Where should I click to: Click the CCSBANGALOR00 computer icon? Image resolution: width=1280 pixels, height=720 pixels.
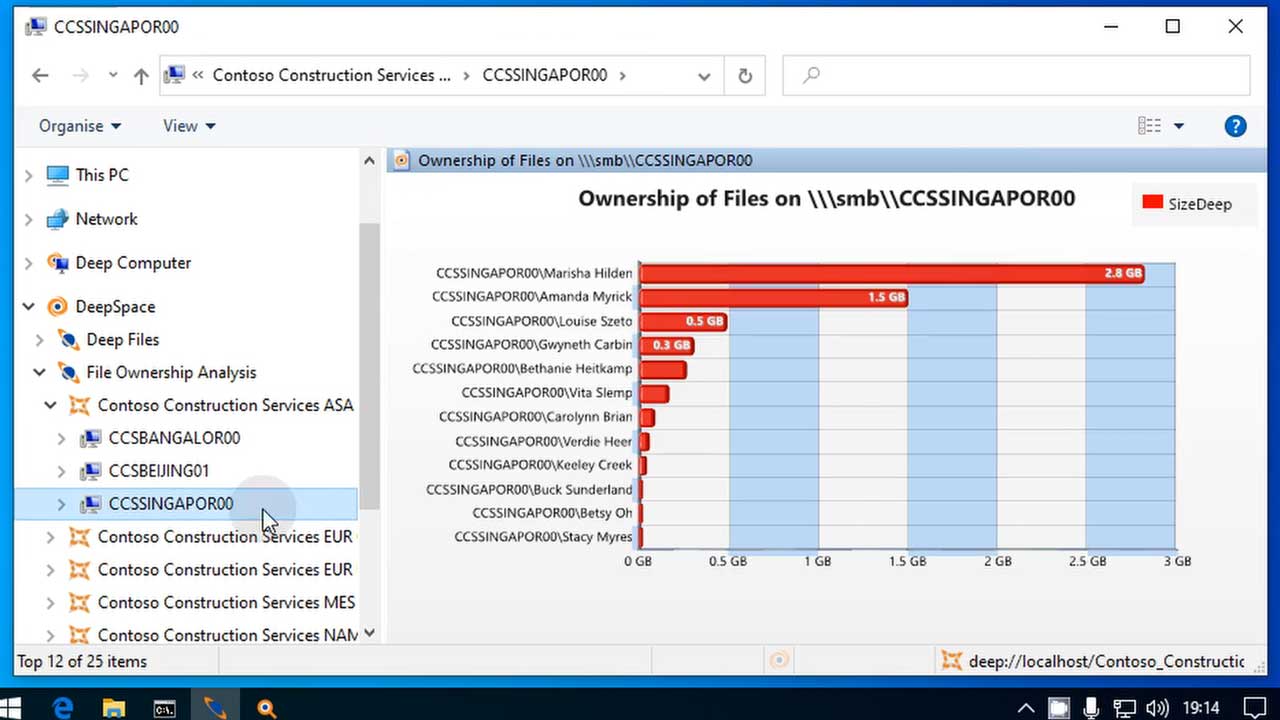click(90, 438)
